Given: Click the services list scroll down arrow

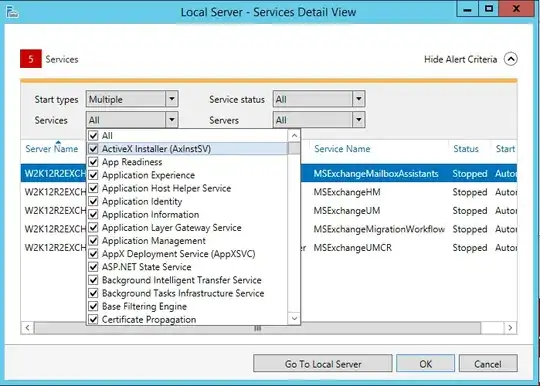Looking at the screenshot, I should click(294, 318).
